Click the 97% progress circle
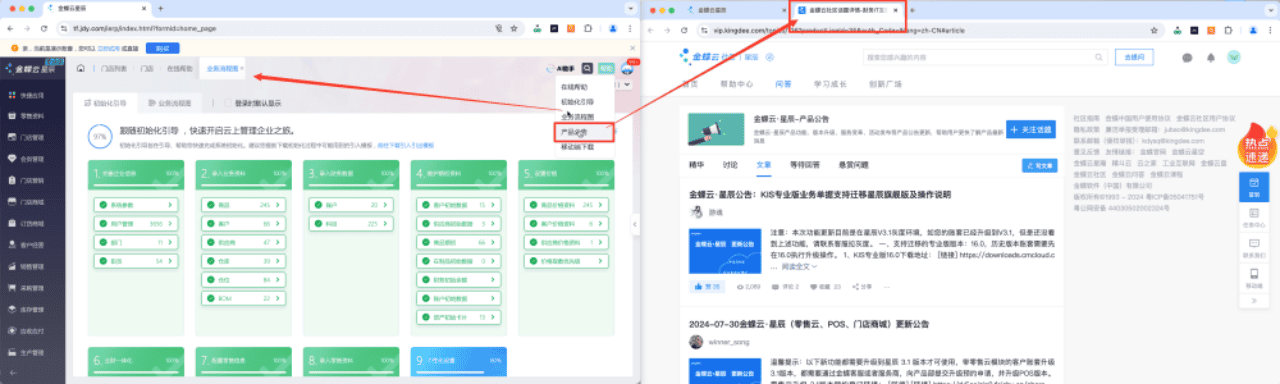The height and width of the screenshot is (384, 1280). click(x=100, y=135)
